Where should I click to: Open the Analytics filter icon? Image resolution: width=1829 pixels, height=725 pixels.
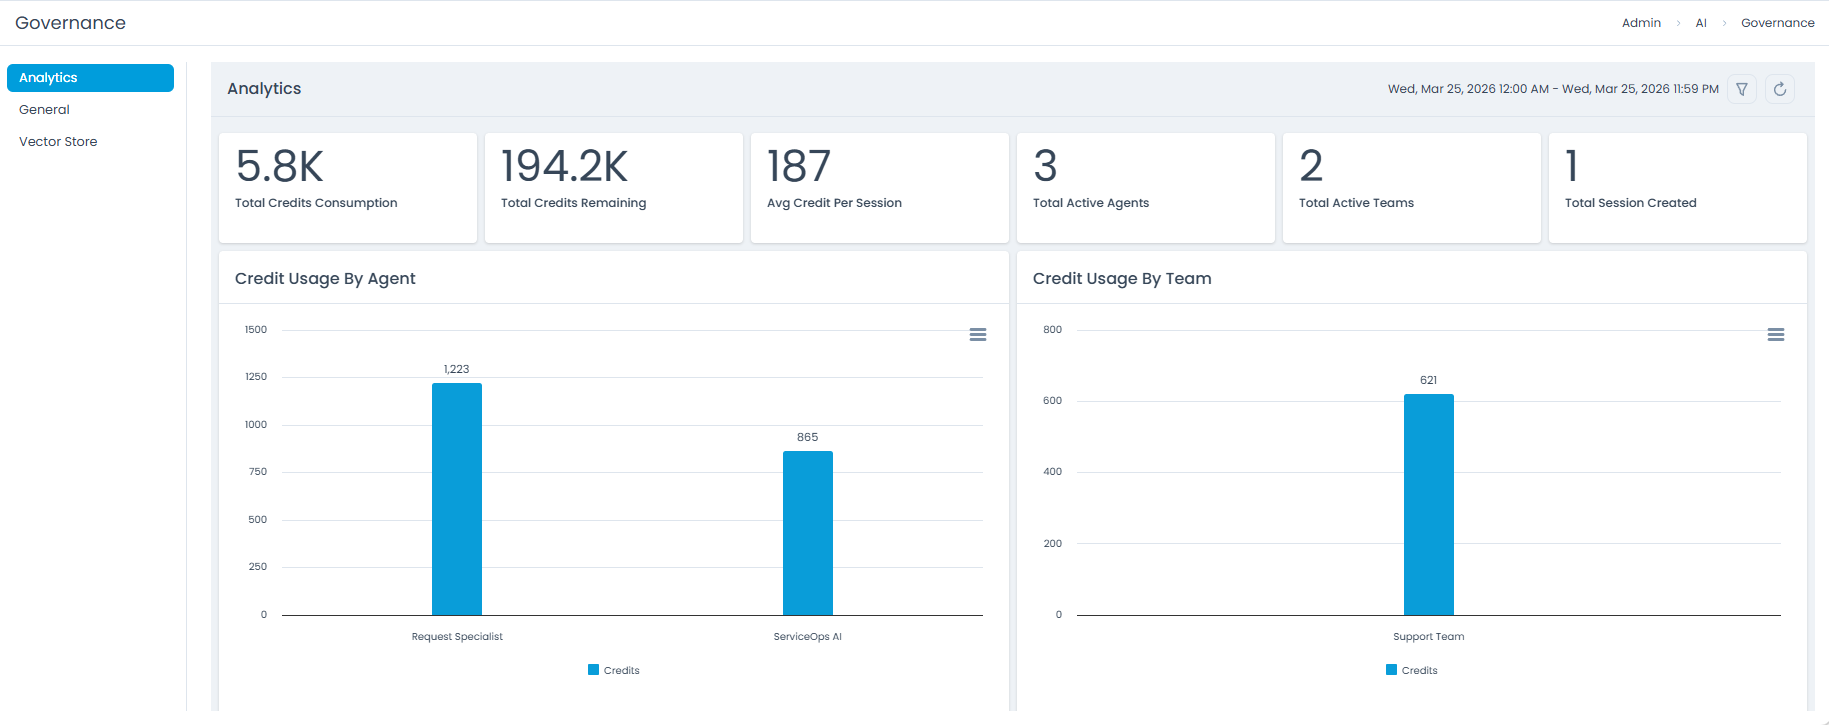click(1742, 89)
